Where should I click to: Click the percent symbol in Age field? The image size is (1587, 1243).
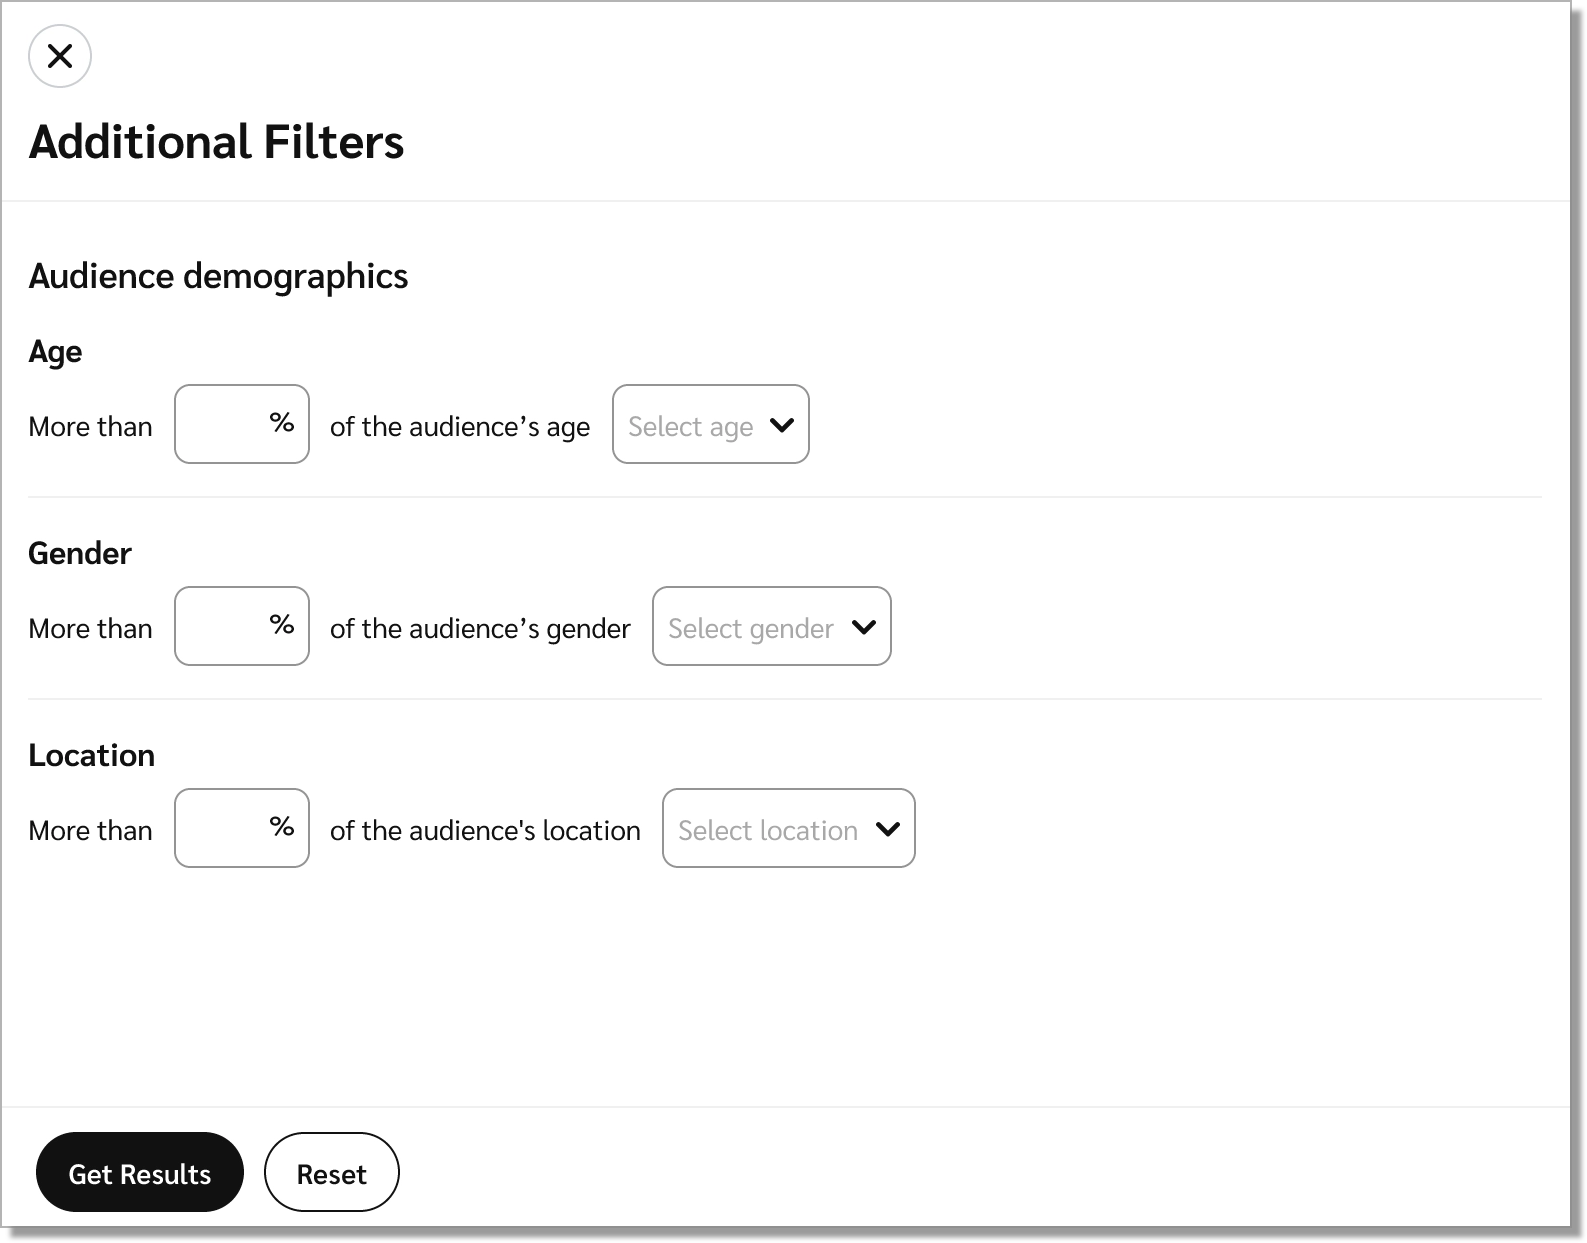(x=282, y=423)
